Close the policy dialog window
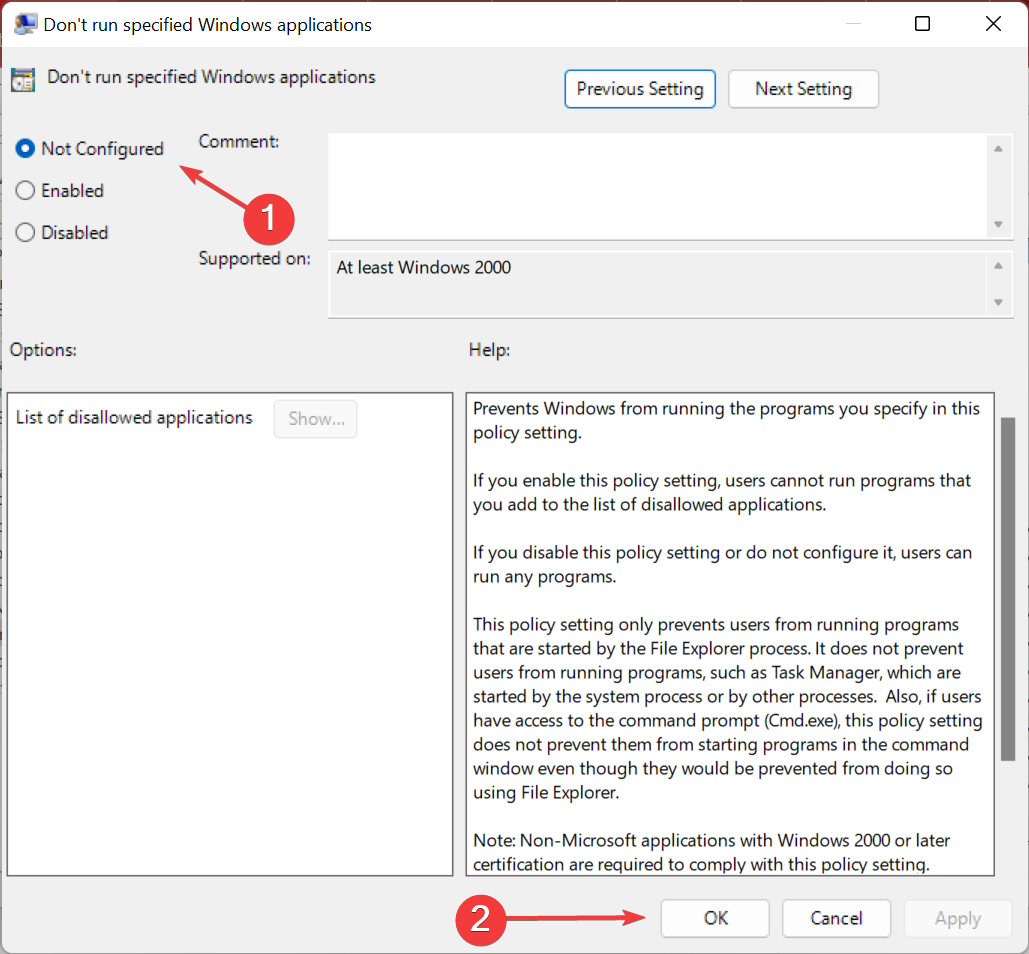The image size is (1029, 954). coord(994,24)
